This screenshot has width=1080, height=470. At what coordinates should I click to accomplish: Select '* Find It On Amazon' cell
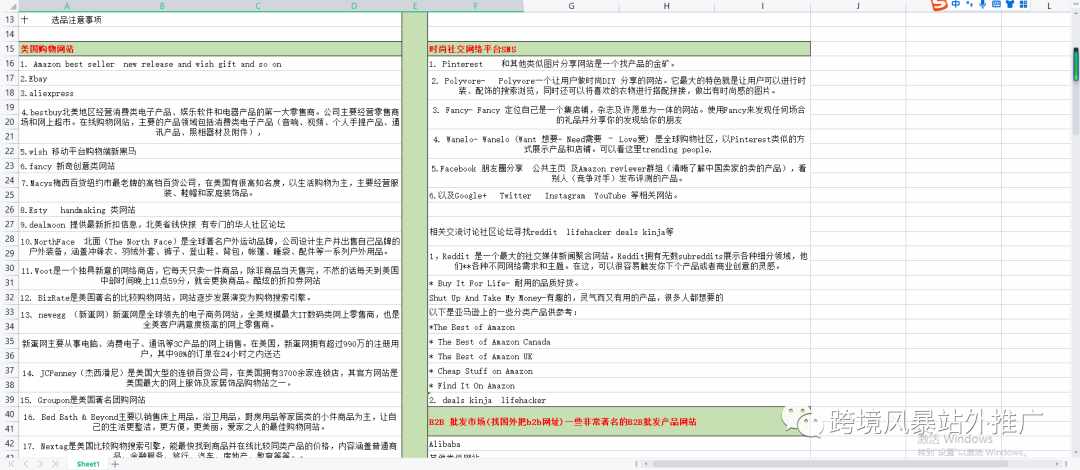pos(619,385)
